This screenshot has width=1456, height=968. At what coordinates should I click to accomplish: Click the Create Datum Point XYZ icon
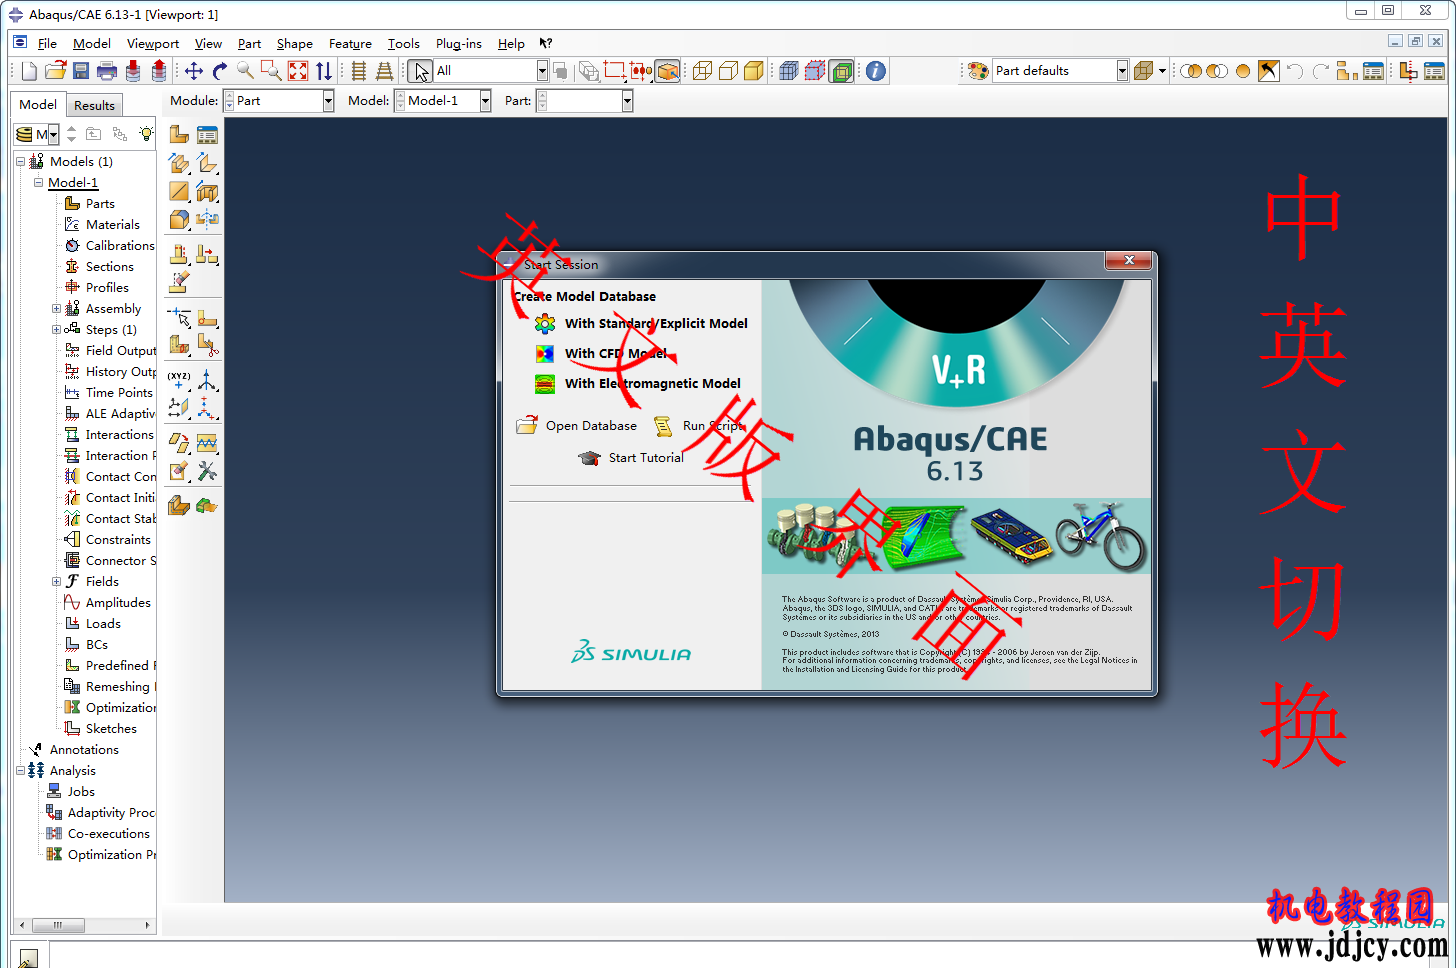[x=179, y=380]
